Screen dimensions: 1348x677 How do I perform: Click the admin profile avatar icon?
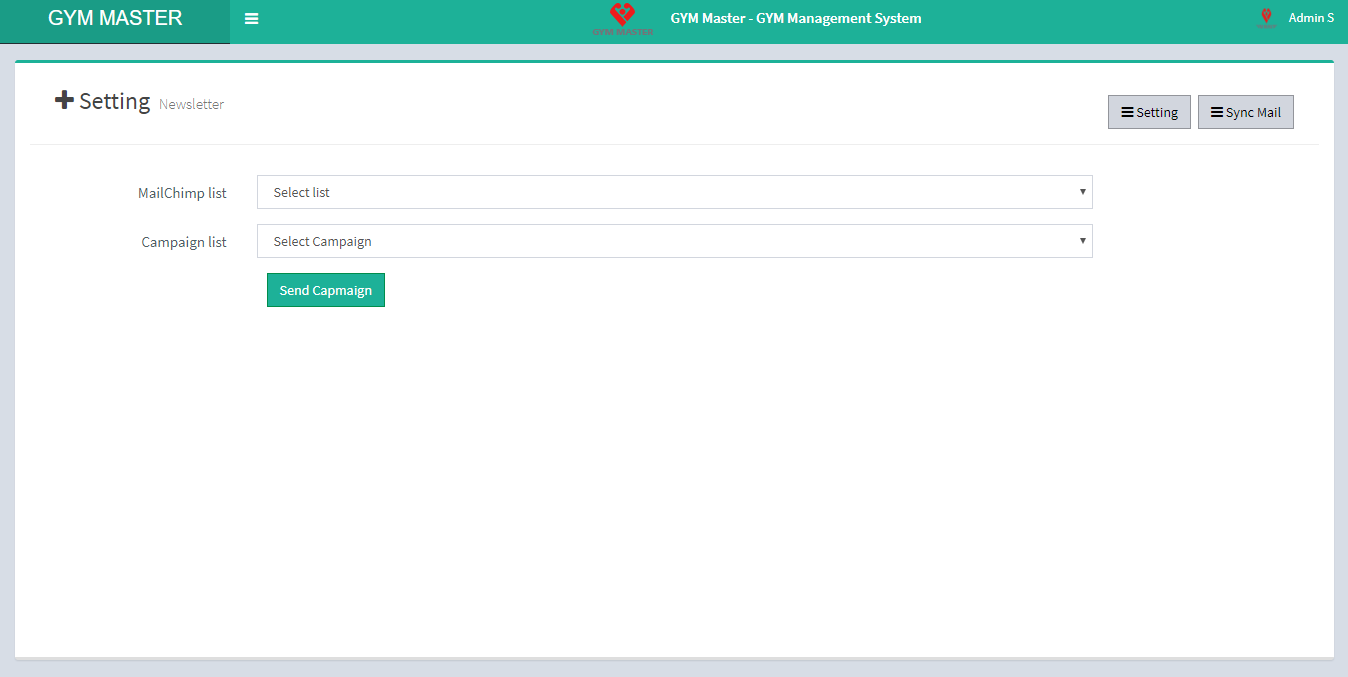(1266, 18)
